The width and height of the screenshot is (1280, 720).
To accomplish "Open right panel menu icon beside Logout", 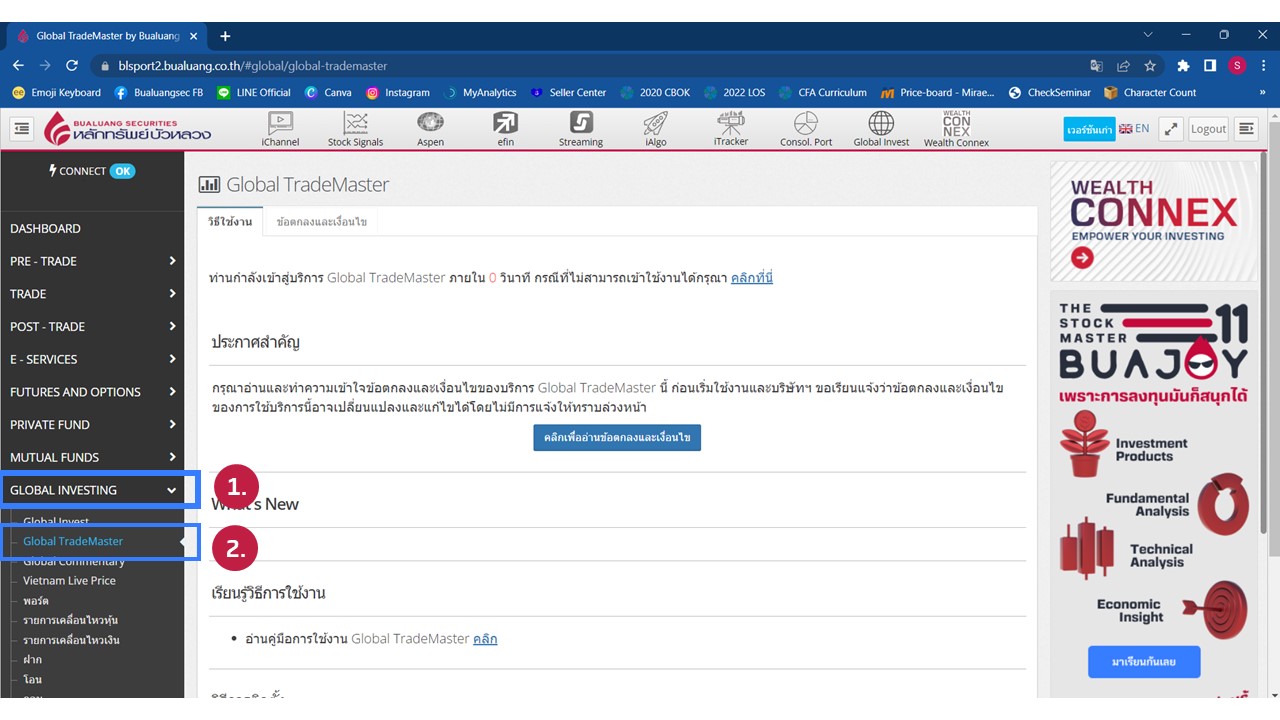I will pyautogui.click(x=1246, y=128).
